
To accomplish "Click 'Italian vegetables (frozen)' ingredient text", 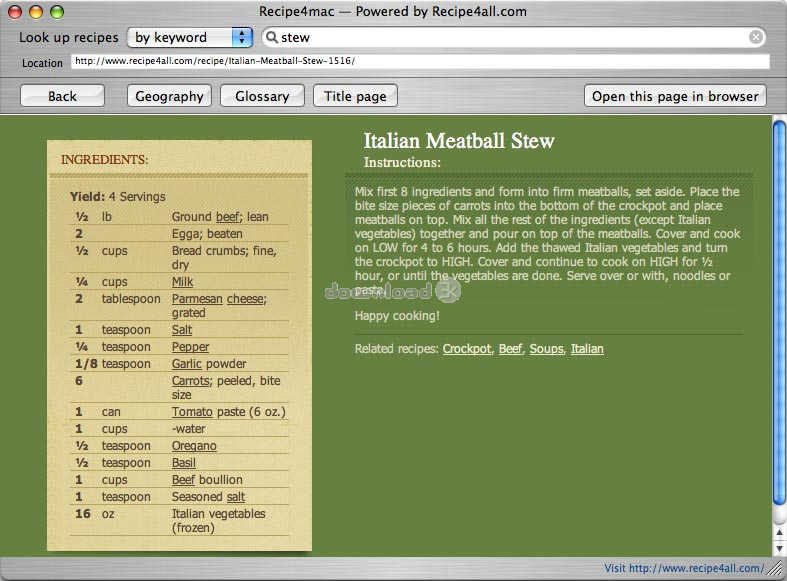I will (x=218, y=521).
